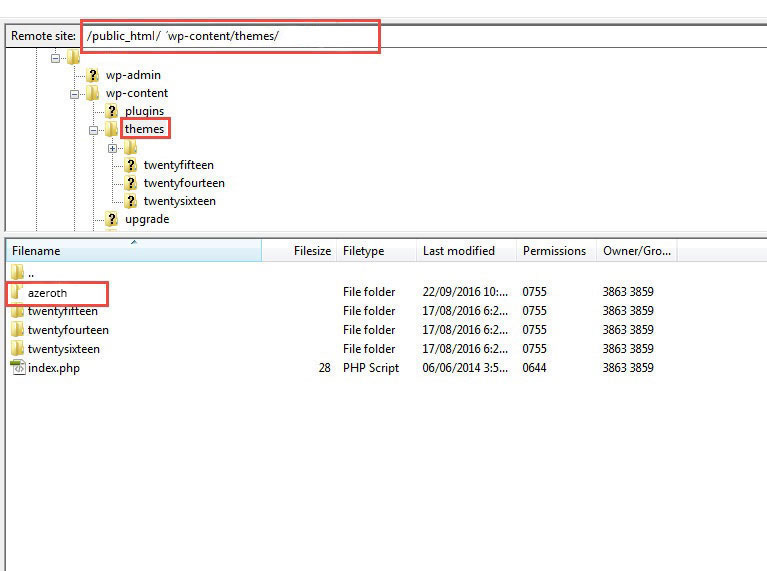Sort by Filesize column header
This screenshot has height=571, width=767.
(299, 251)
